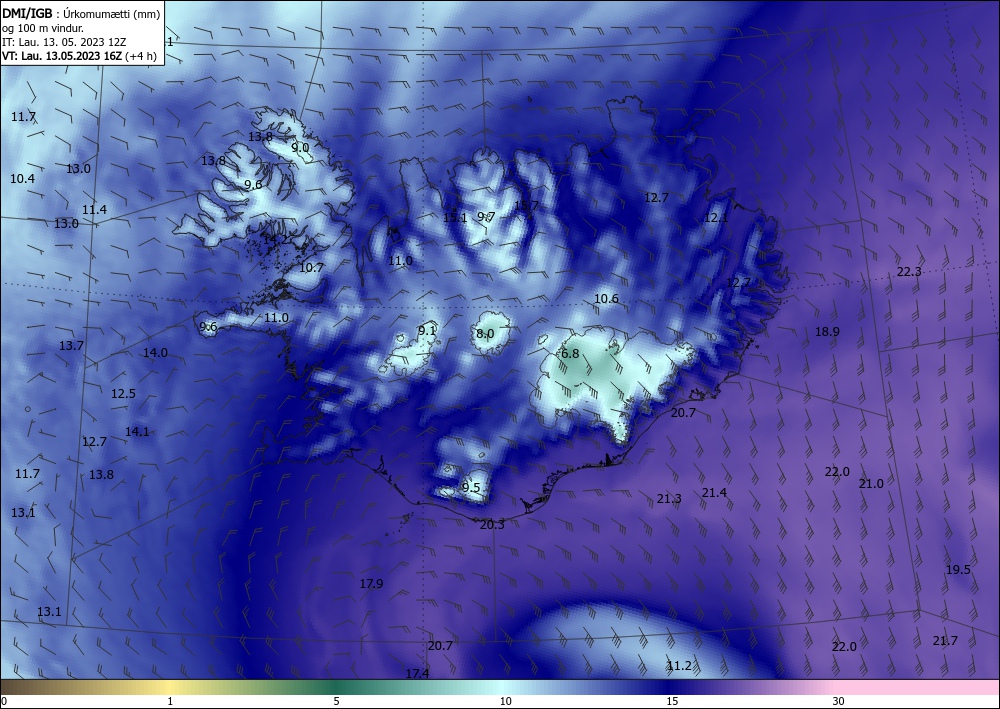Click the map value 10.6
1000x709 pixels.
coord(606,298)
